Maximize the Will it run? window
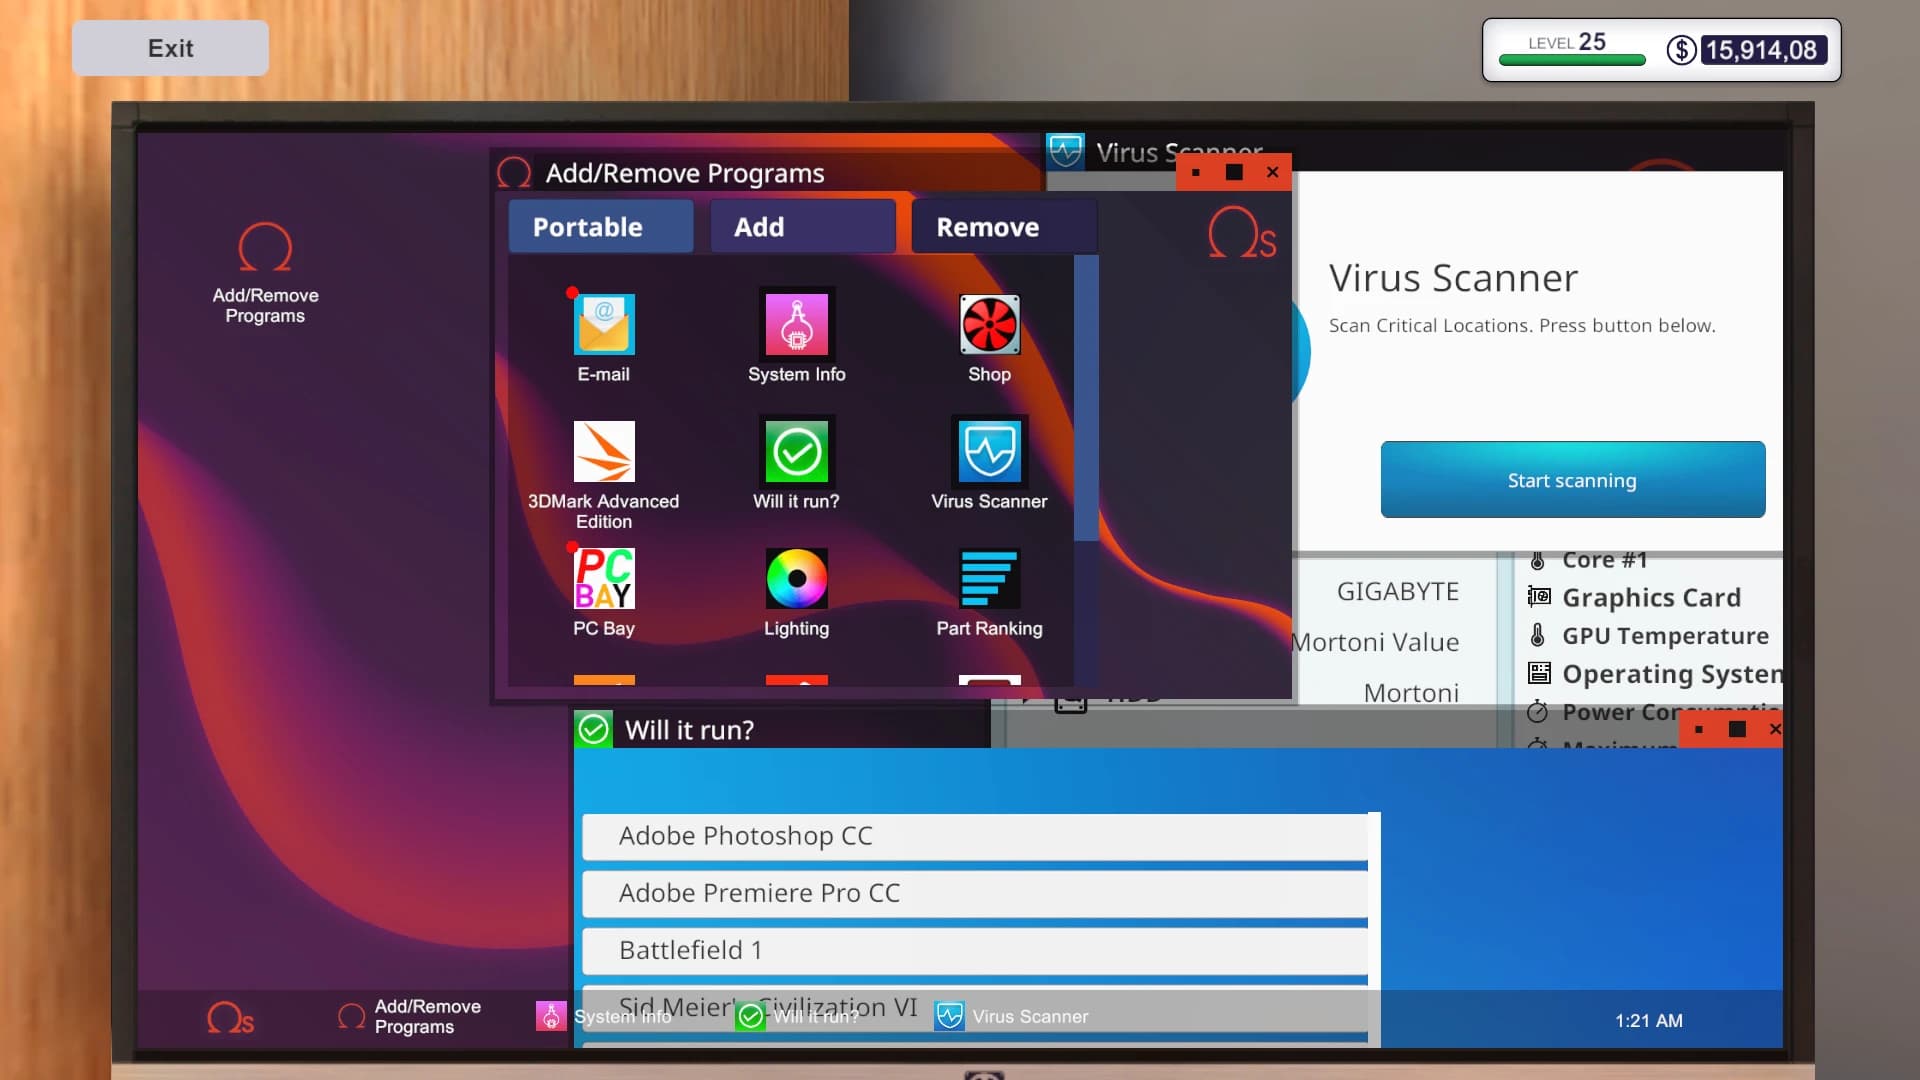The height and width of the screenshot is (1080, 1920). pyautogui.click(x=1737, y=729)
